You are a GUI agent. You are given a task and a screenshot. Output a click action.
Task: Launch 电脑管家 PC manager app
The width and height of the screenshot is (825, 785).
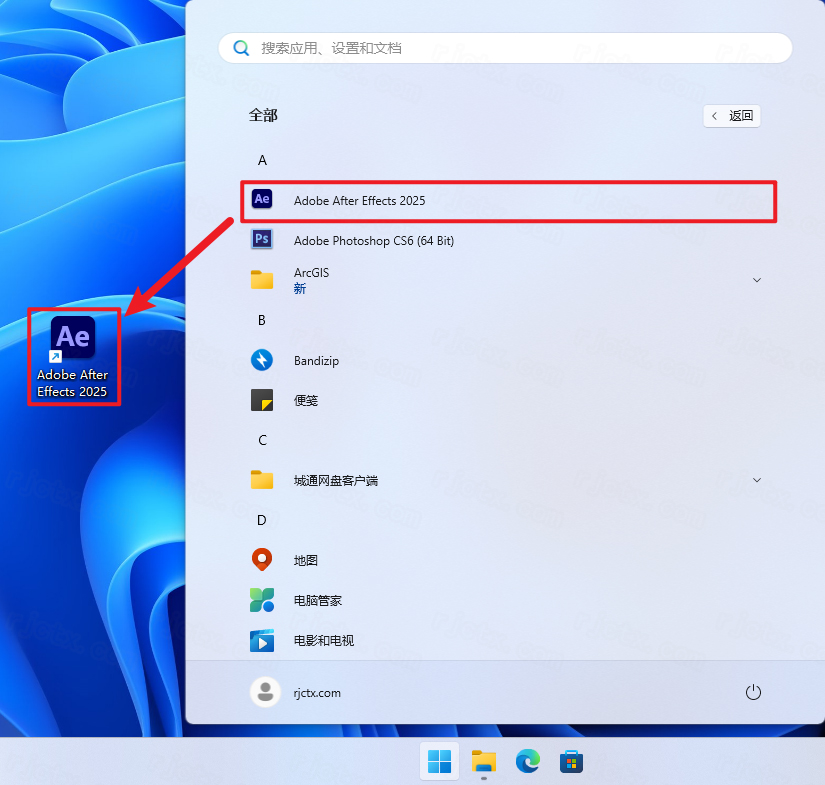(x=317, y=600)
